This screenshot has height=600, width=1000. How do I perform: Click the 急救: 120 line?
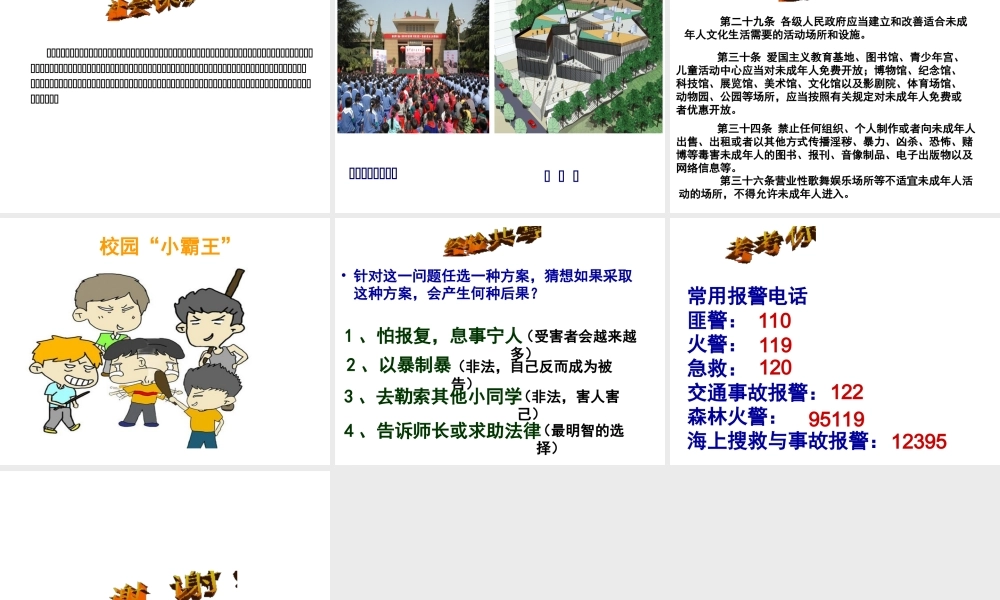click(x=740, y=368)
